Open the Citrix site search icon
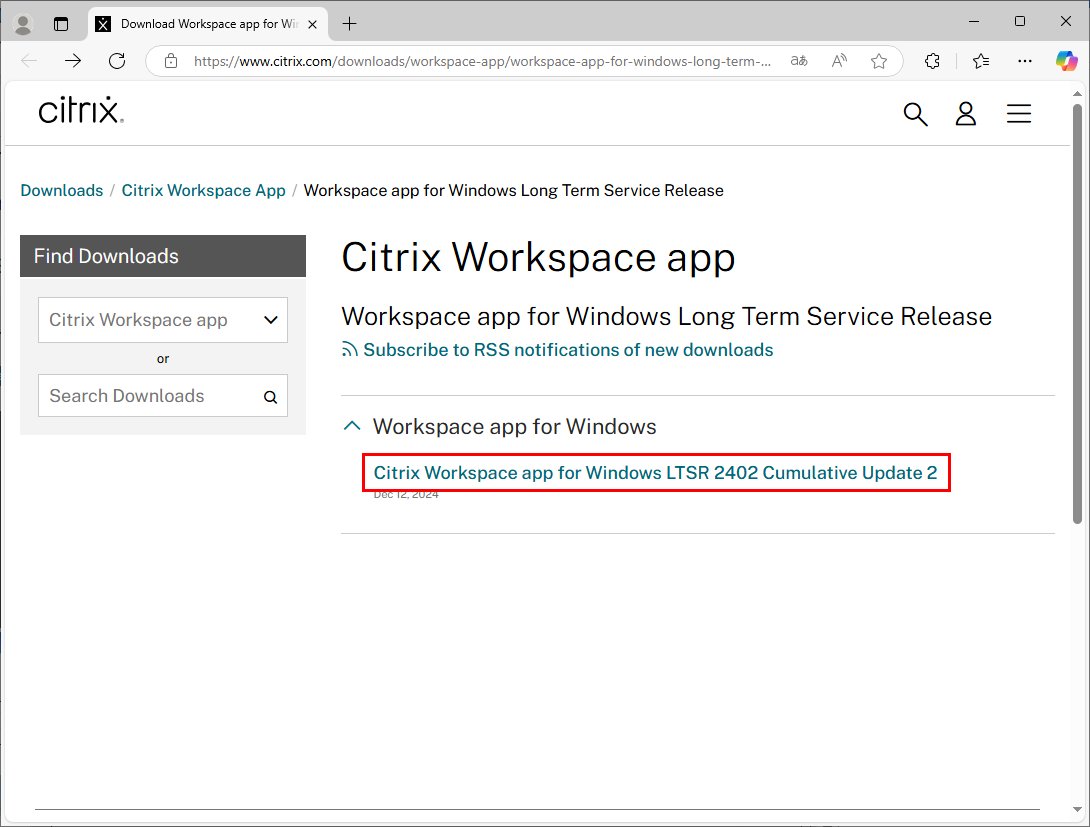 click(915, 114)
